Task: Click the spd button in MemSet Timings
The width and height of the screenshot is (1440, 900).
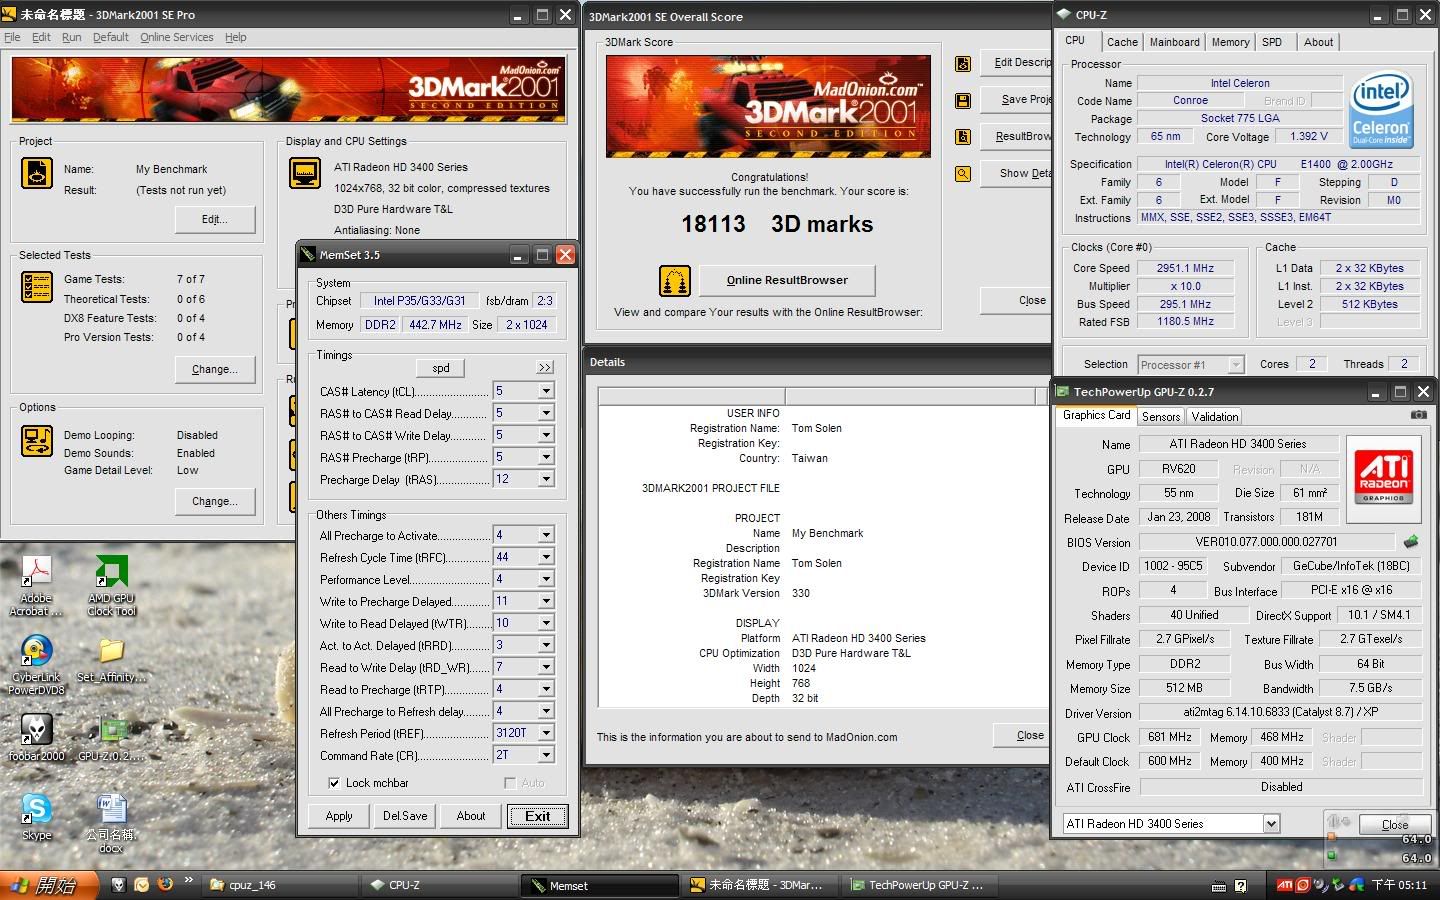Action: pos(441,368)
